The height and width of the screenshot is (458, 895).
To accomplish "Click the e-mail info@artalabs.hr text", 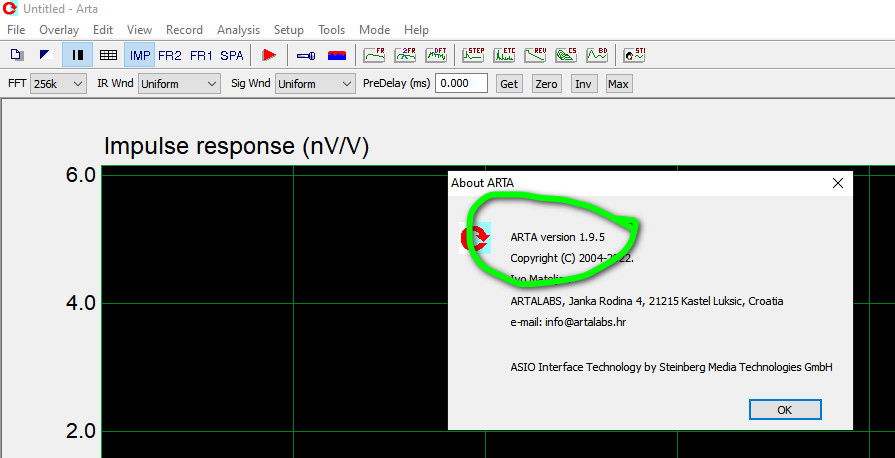I will point(568,322).
